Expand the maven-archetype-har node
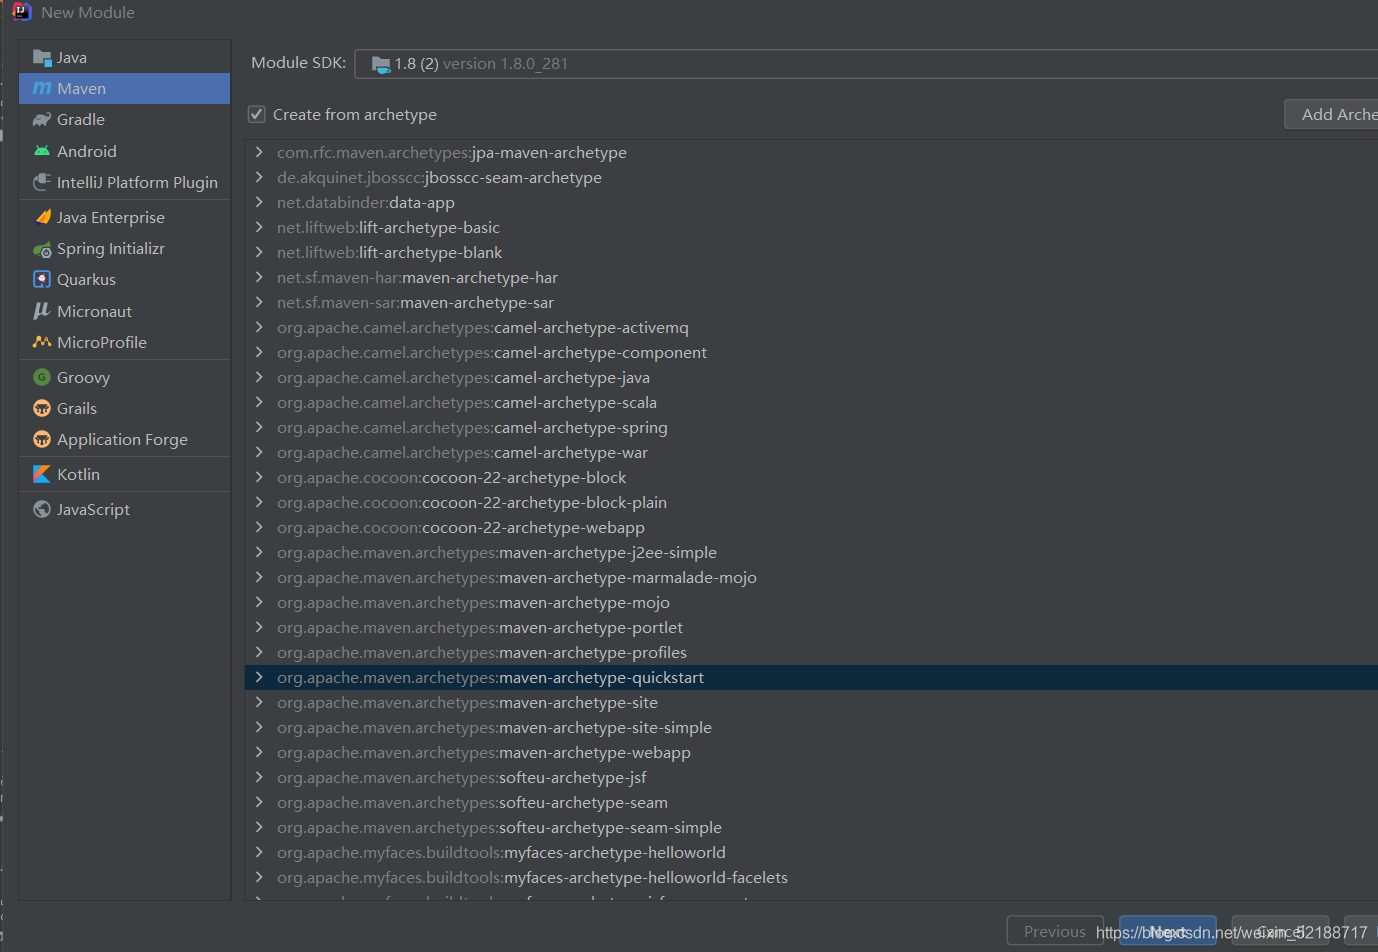Screen dimensions: 1378x952 259,277
